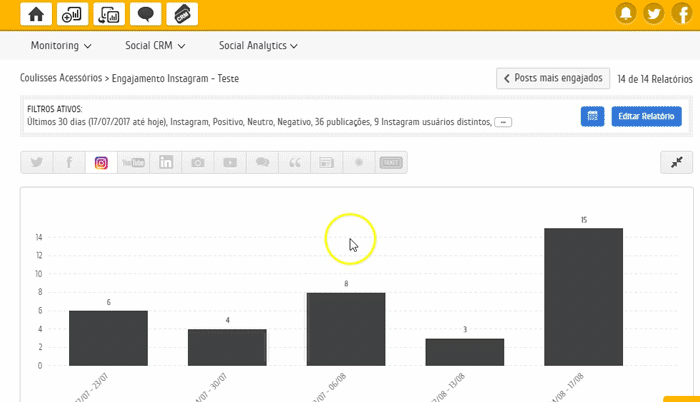Expand the active filters ellipsis button
The height and width of the screenshot is (402, 700).
504,122
